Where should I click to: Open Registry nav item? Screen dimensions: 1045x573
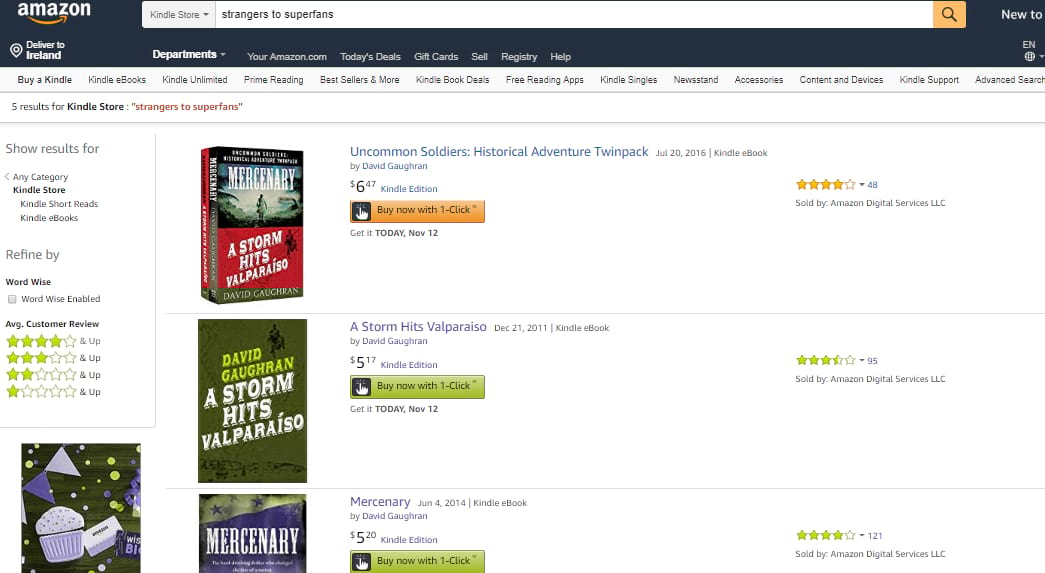[x=519, y=57]
